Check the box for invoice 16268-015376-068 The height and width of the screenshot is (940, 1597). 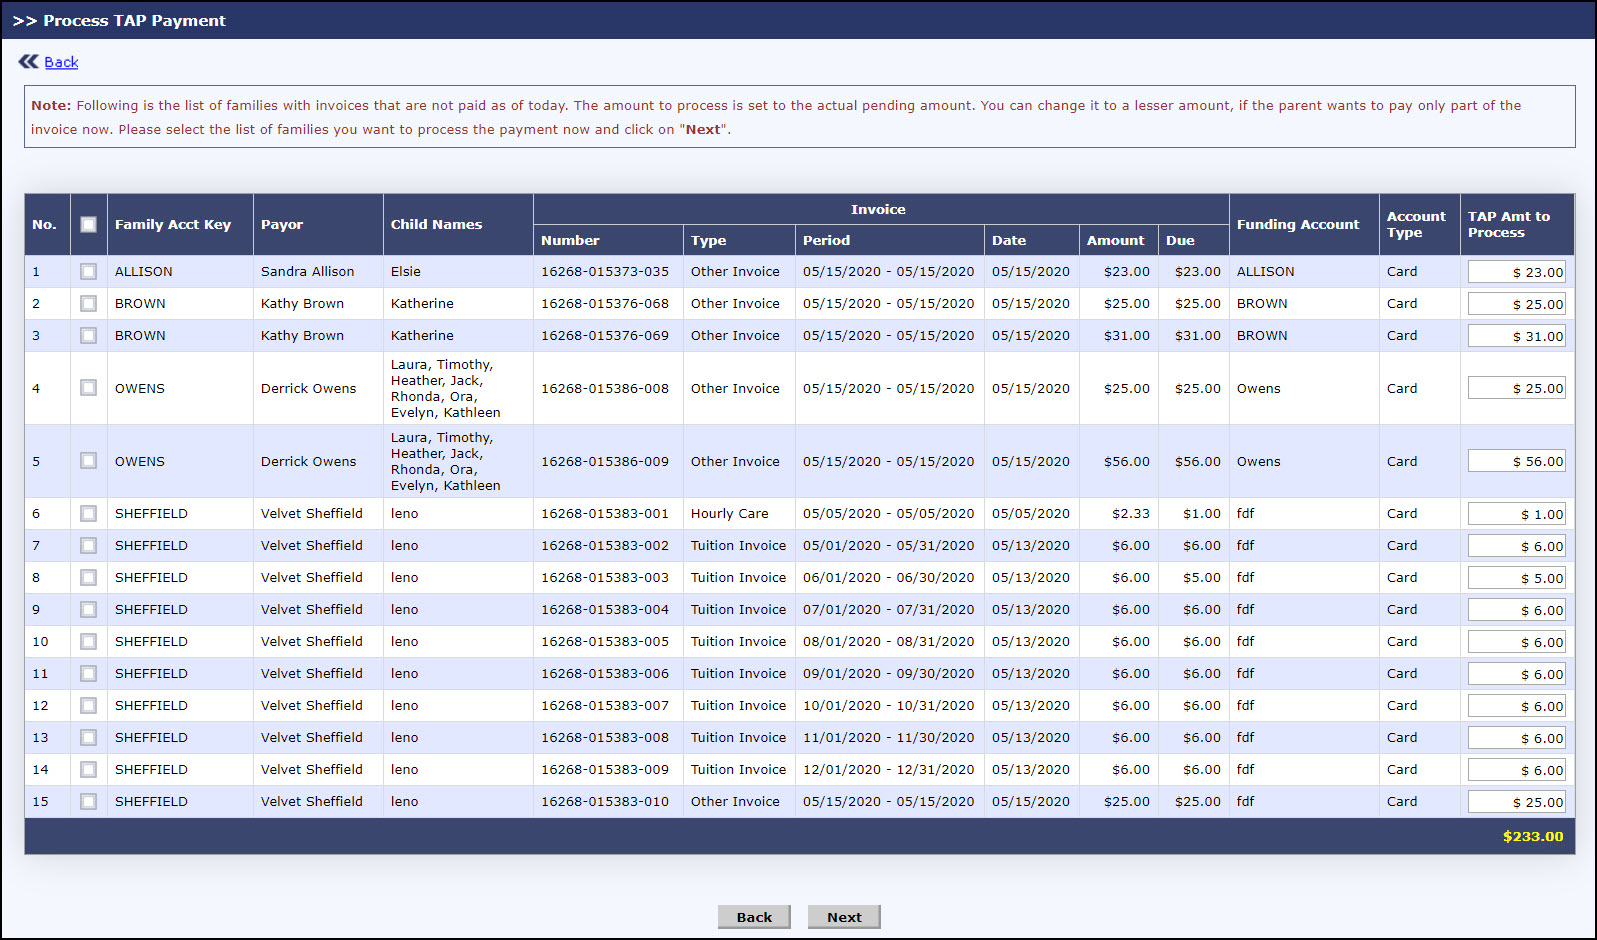88,304
